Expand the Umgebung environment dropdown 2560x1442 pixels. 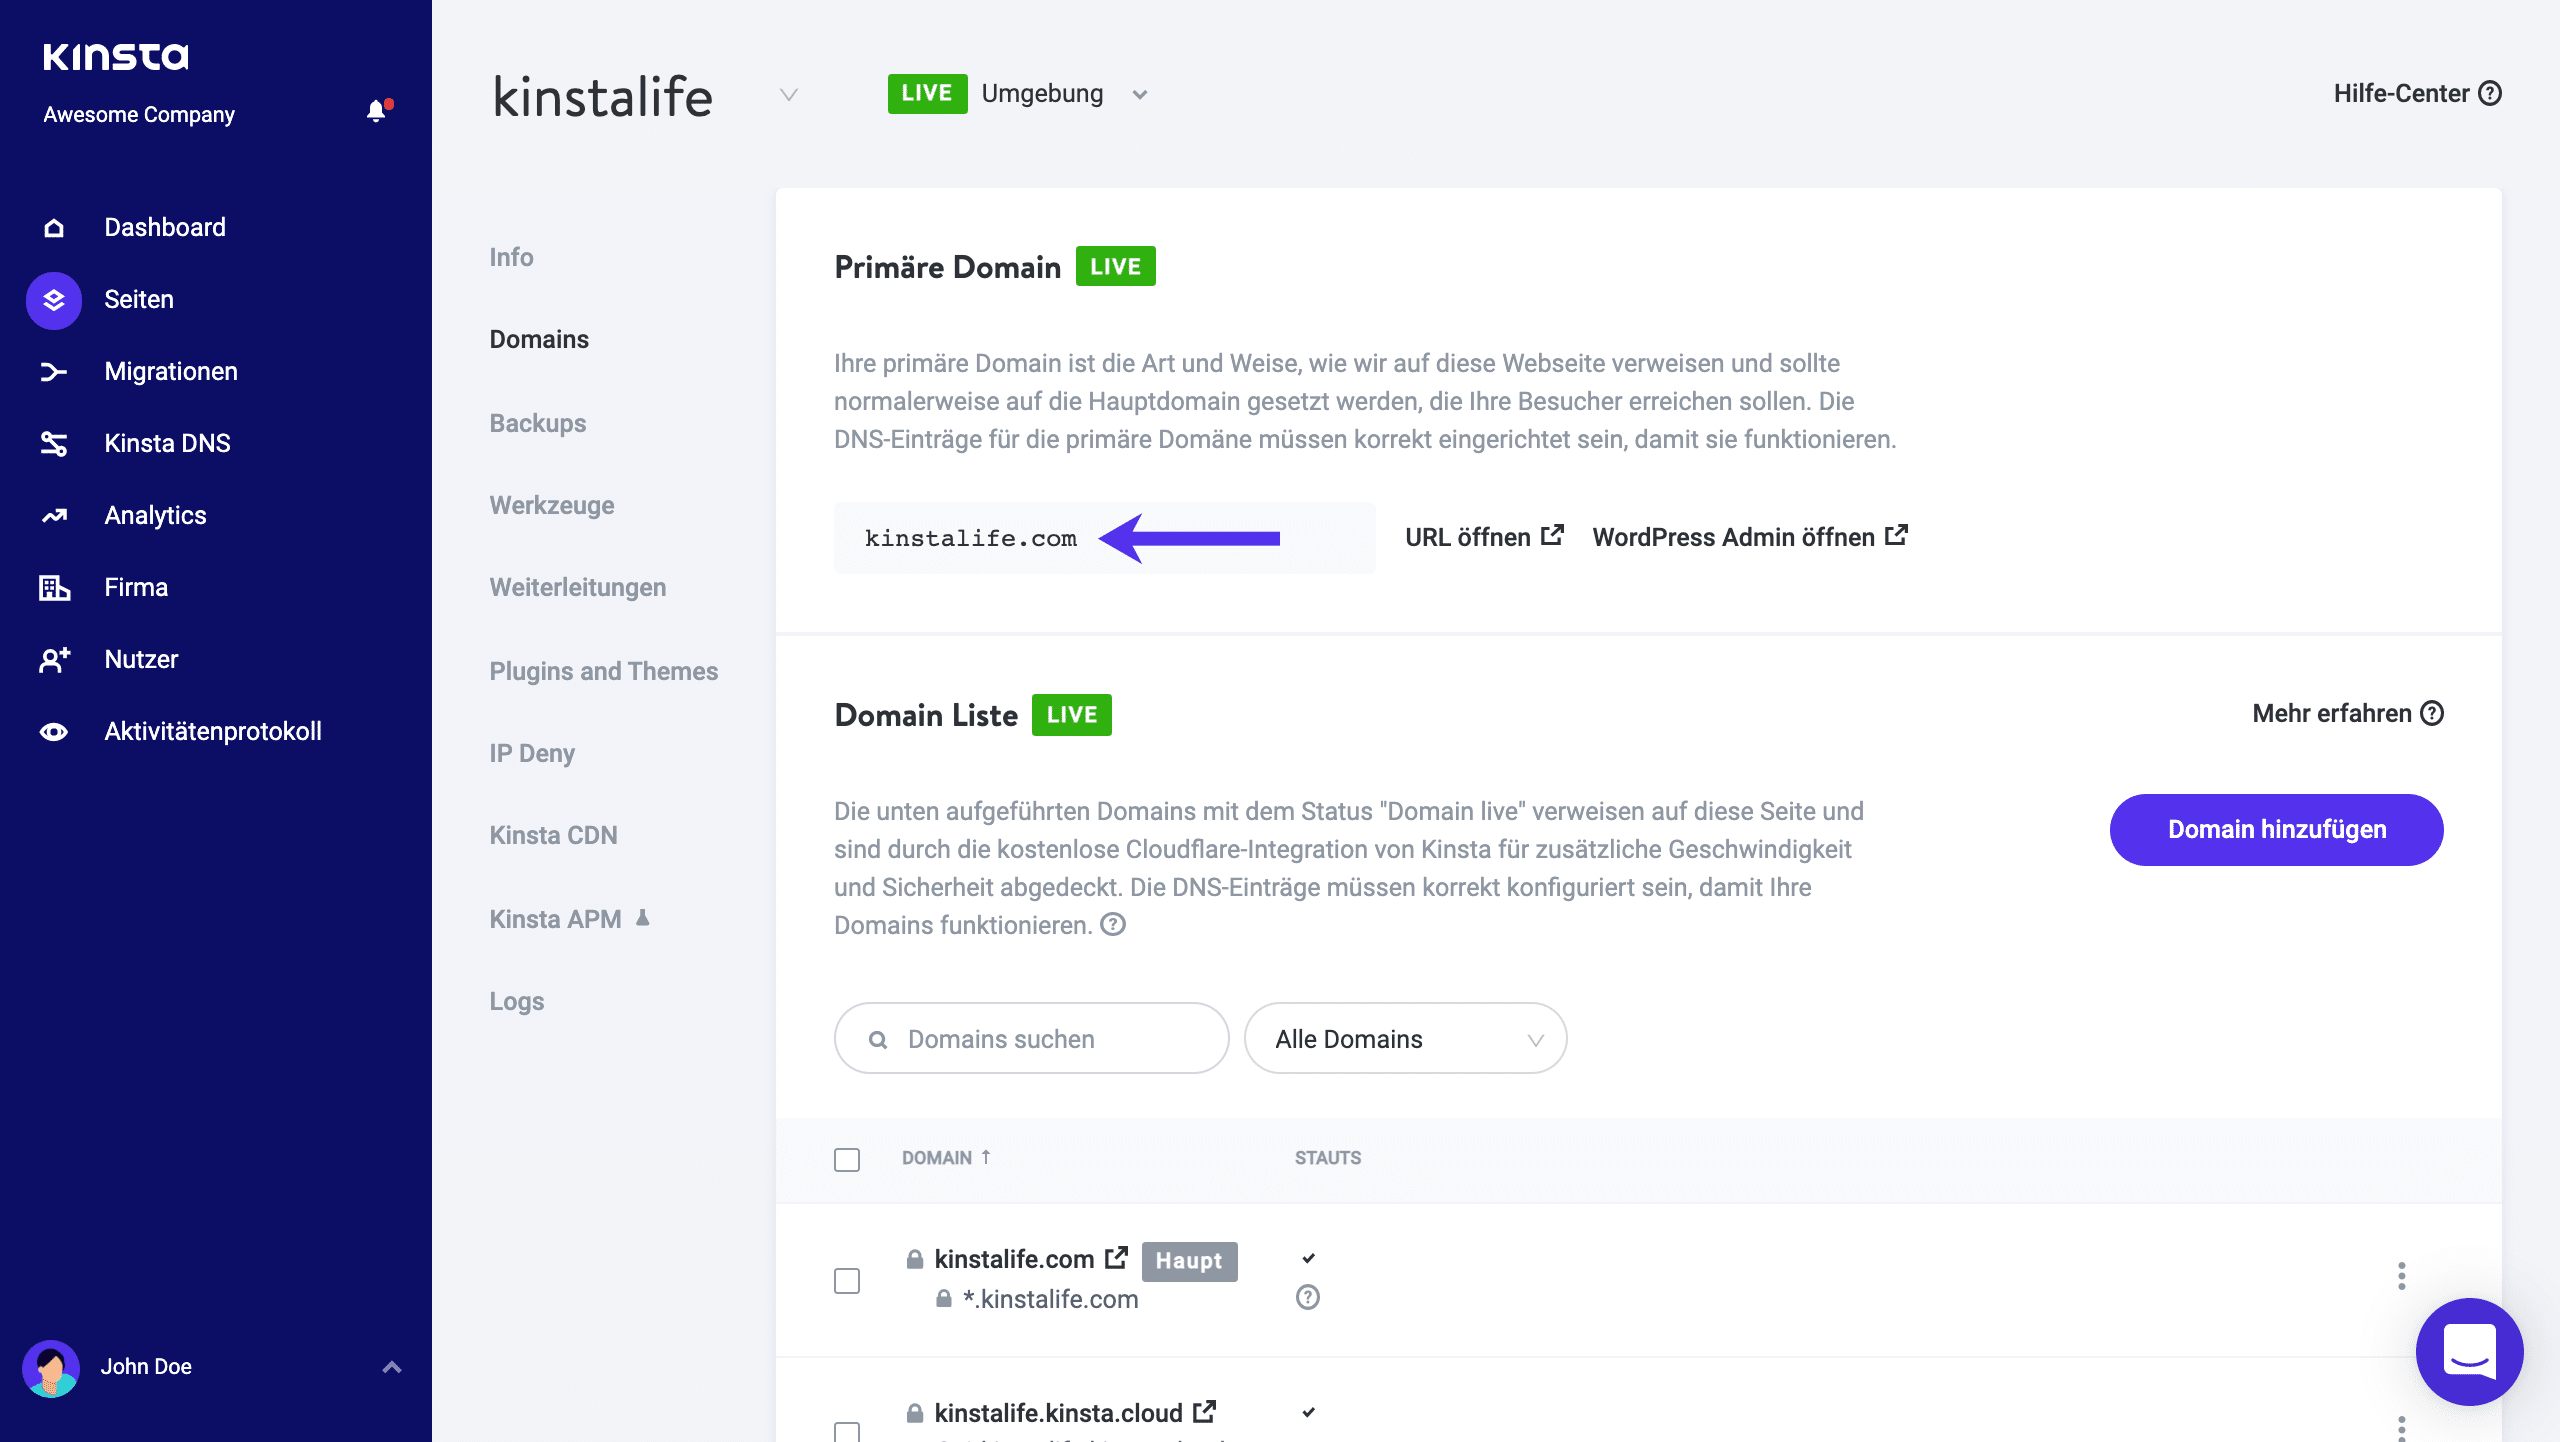[1140, 94]
